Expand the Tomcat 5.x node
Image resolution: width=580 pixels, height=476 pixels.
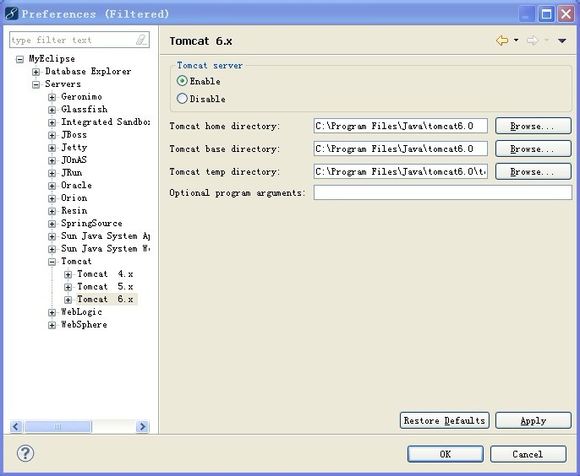point(68,287)
